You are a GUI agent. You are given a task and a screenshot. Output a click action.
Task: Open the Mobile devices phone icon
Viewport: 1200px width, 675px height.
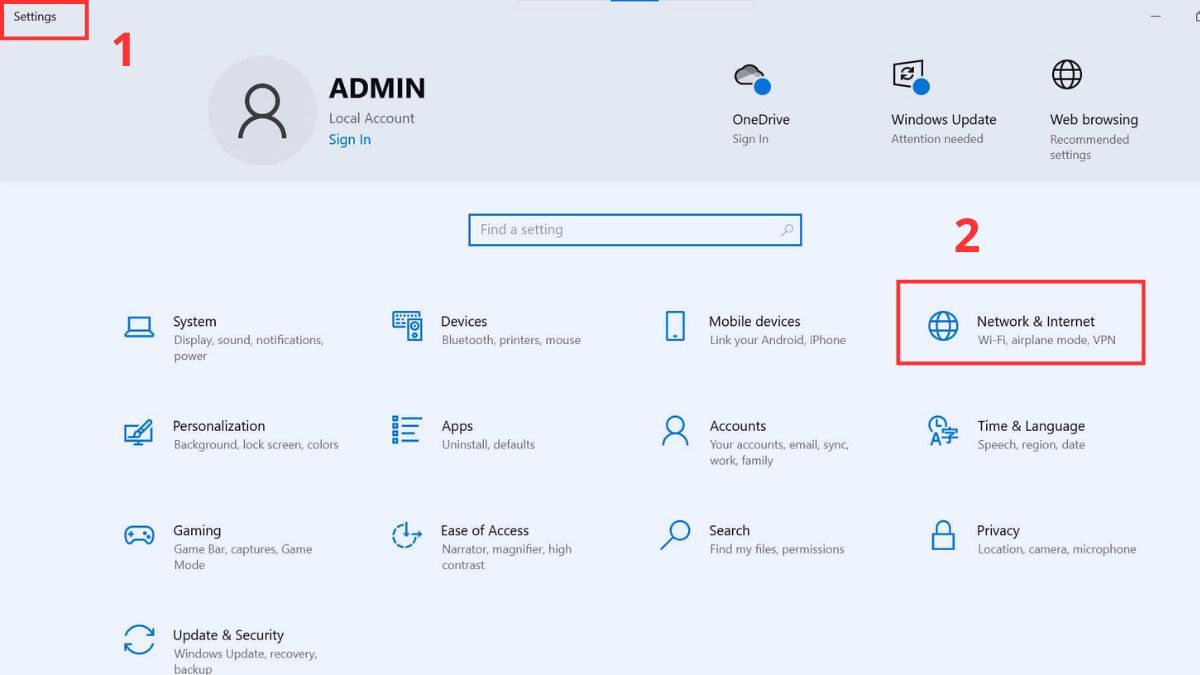pyautogui.click(x=675, y=326)
